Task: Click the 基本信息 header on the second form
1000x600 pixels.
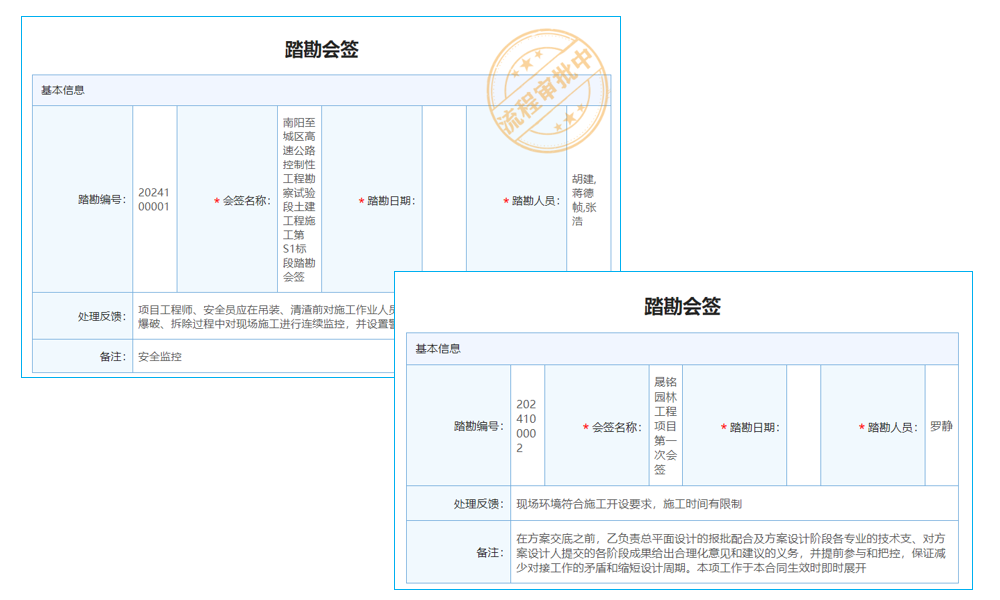Action: [x=437, y=346]
